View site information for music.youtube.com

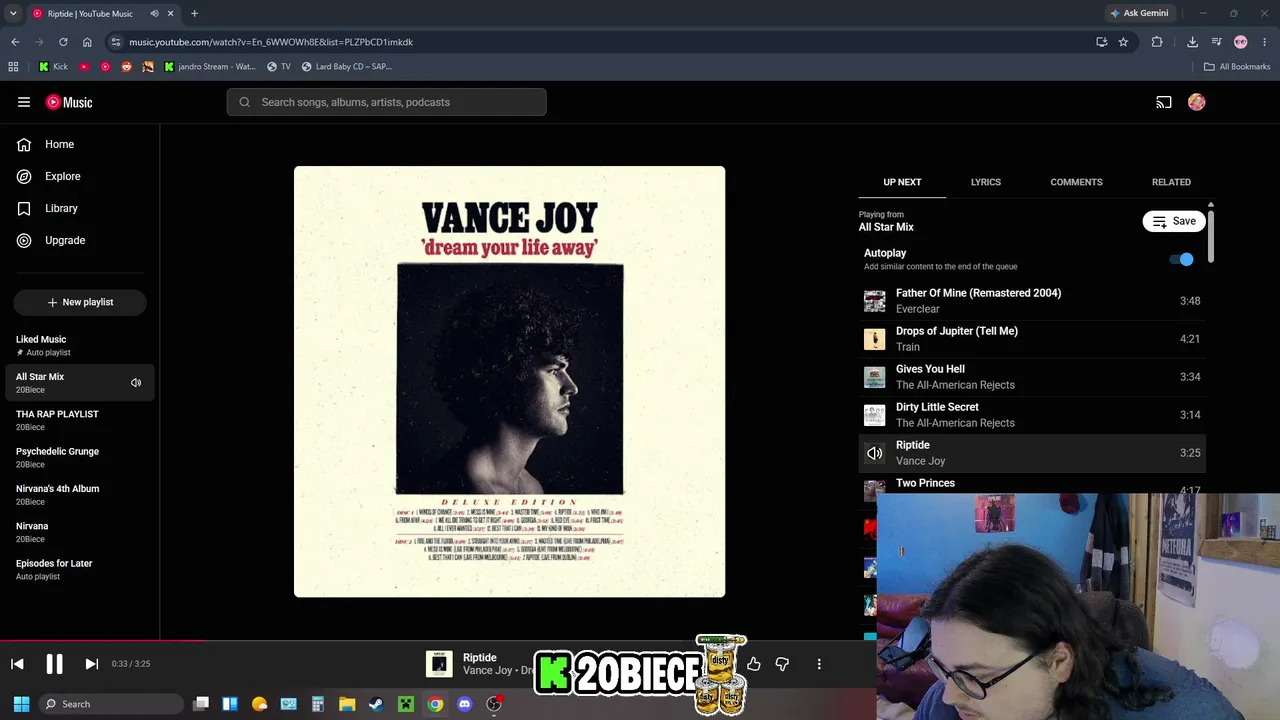point(116,42)
